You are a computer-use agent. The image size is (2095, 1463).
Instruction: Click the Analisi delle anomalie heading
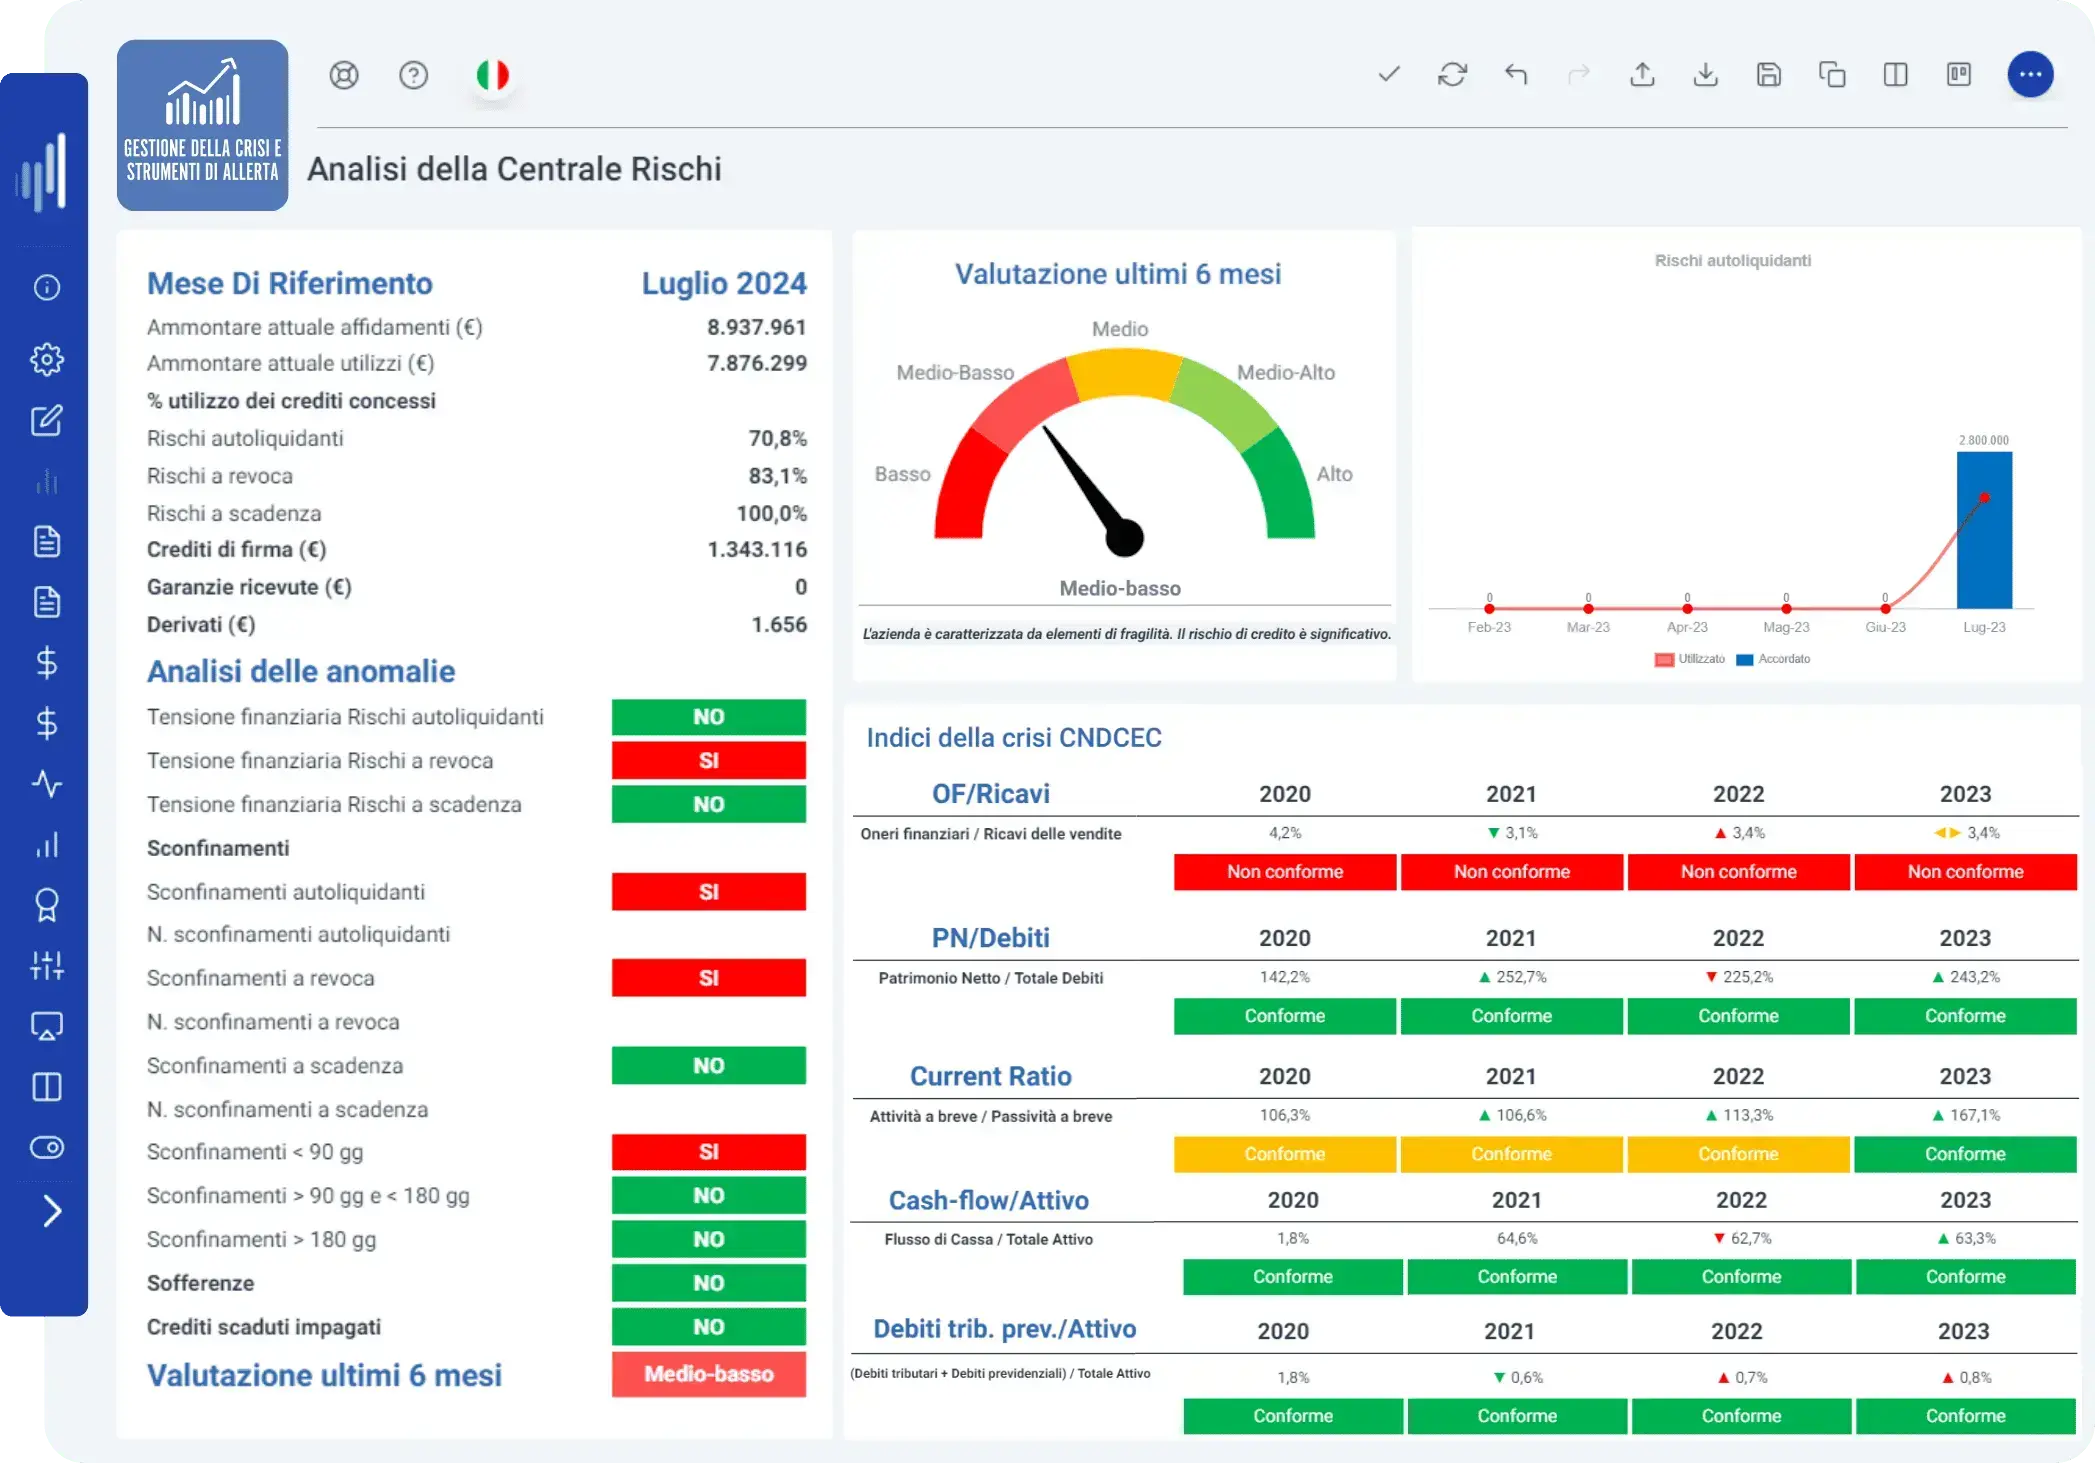tap(301, 671)
